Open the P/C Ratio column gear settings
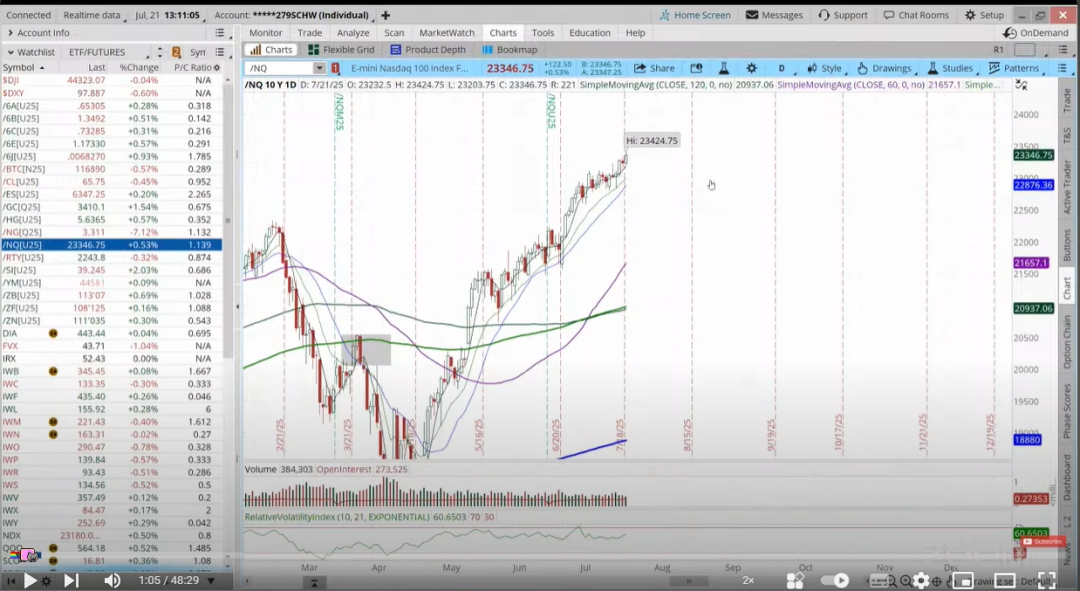1080x591 pixels. [217, 68]
